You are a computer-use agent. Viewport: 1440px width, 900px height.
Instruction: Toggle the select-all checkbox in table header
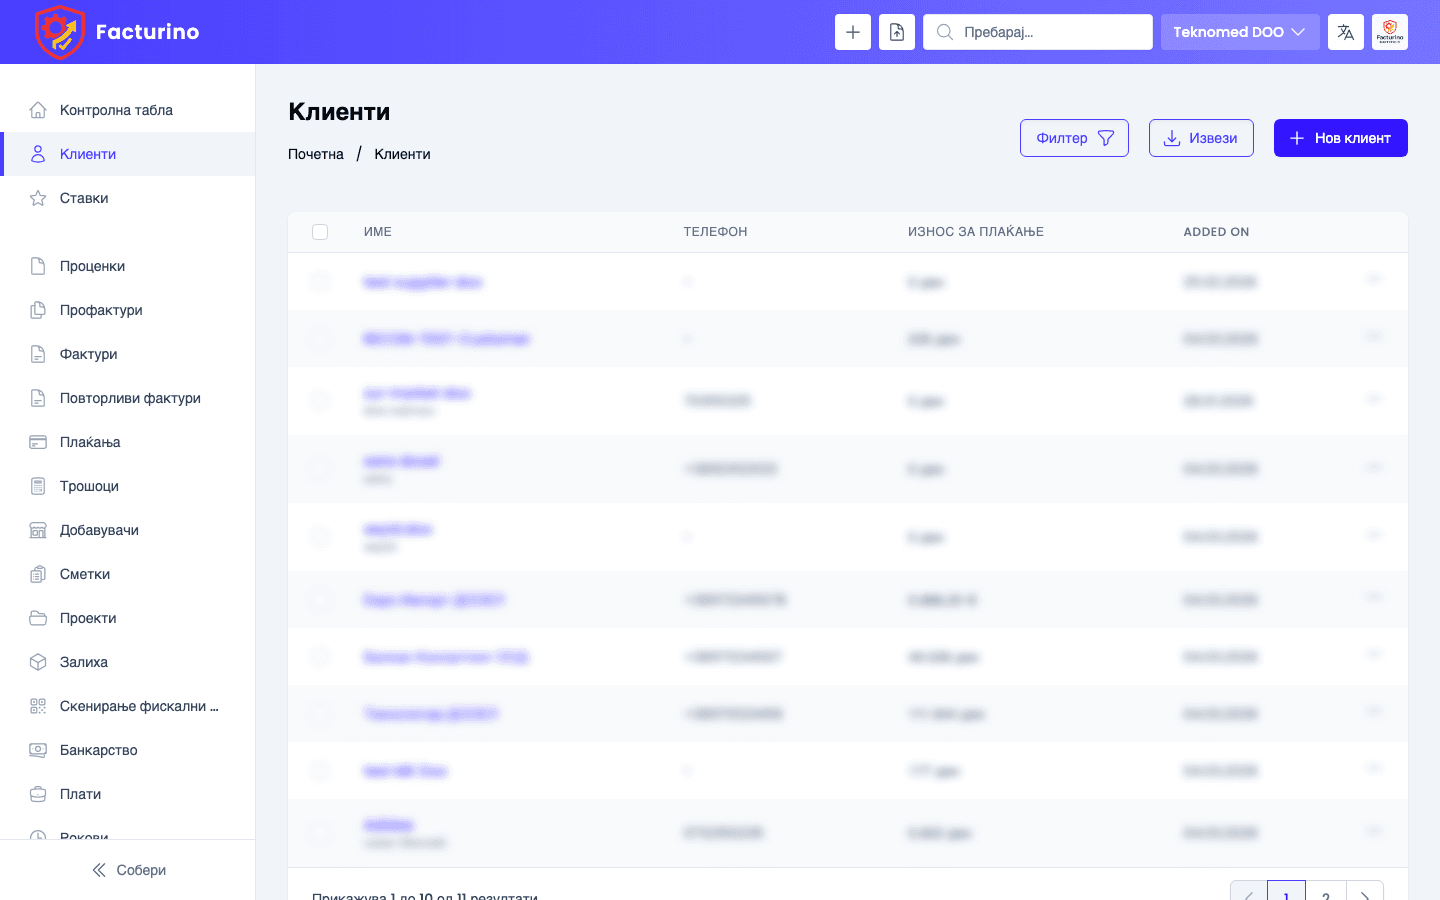(x=320, y=232)
